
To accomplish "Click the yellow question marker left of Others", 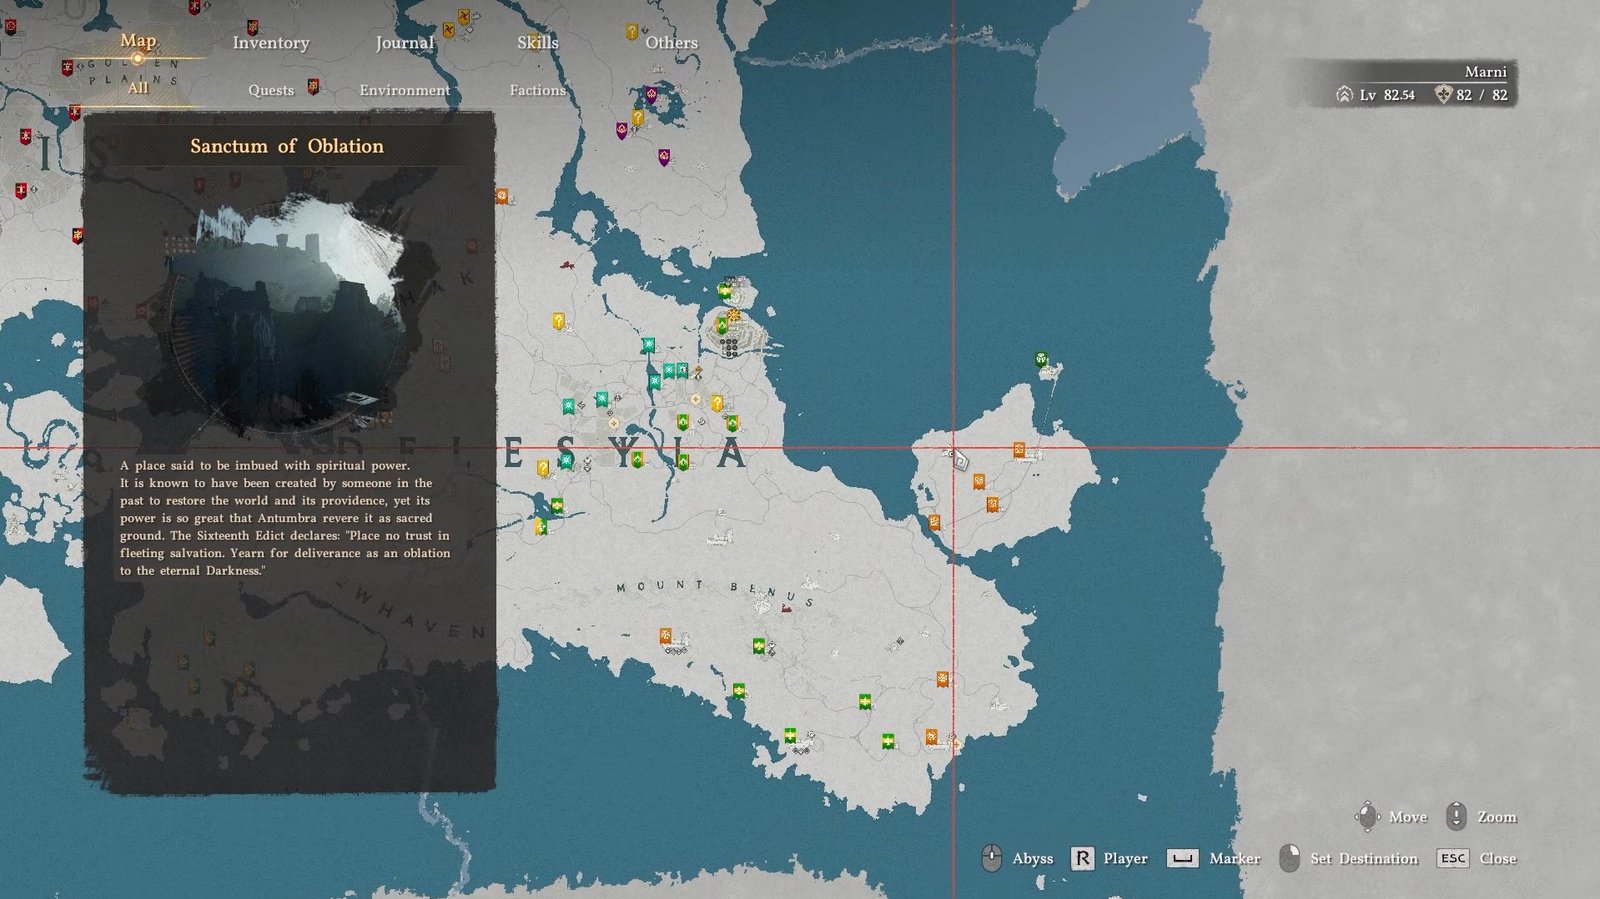I will click(631, 32).
